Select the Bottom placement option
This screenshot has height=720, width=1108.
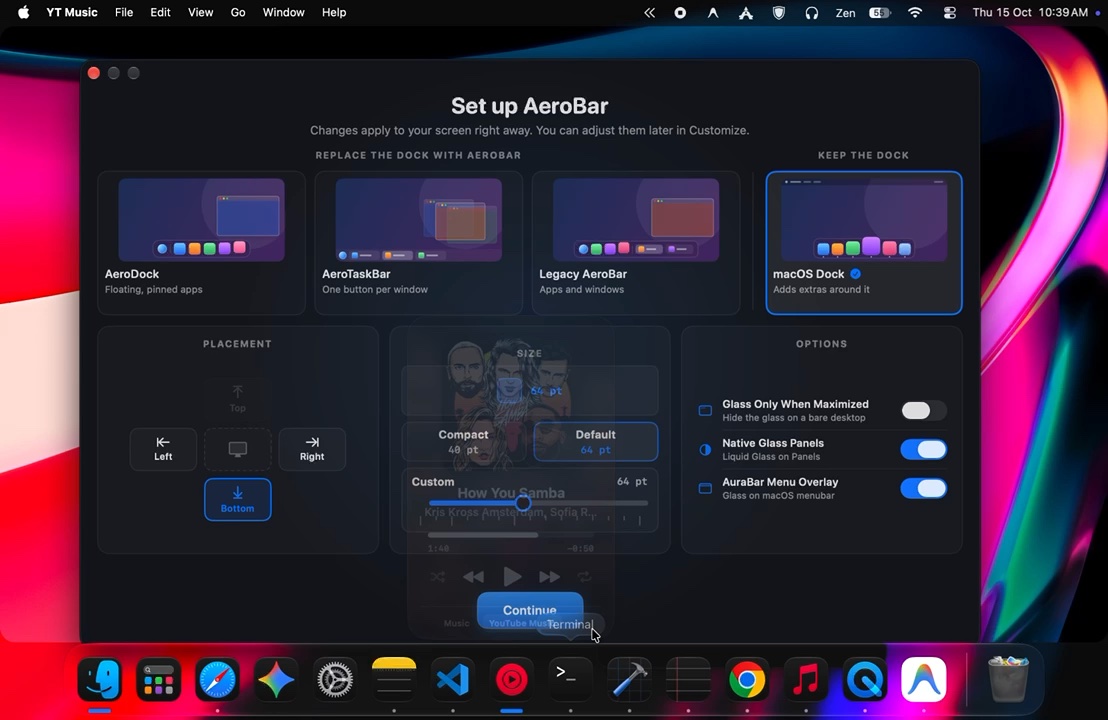click(x=237, y=500)
